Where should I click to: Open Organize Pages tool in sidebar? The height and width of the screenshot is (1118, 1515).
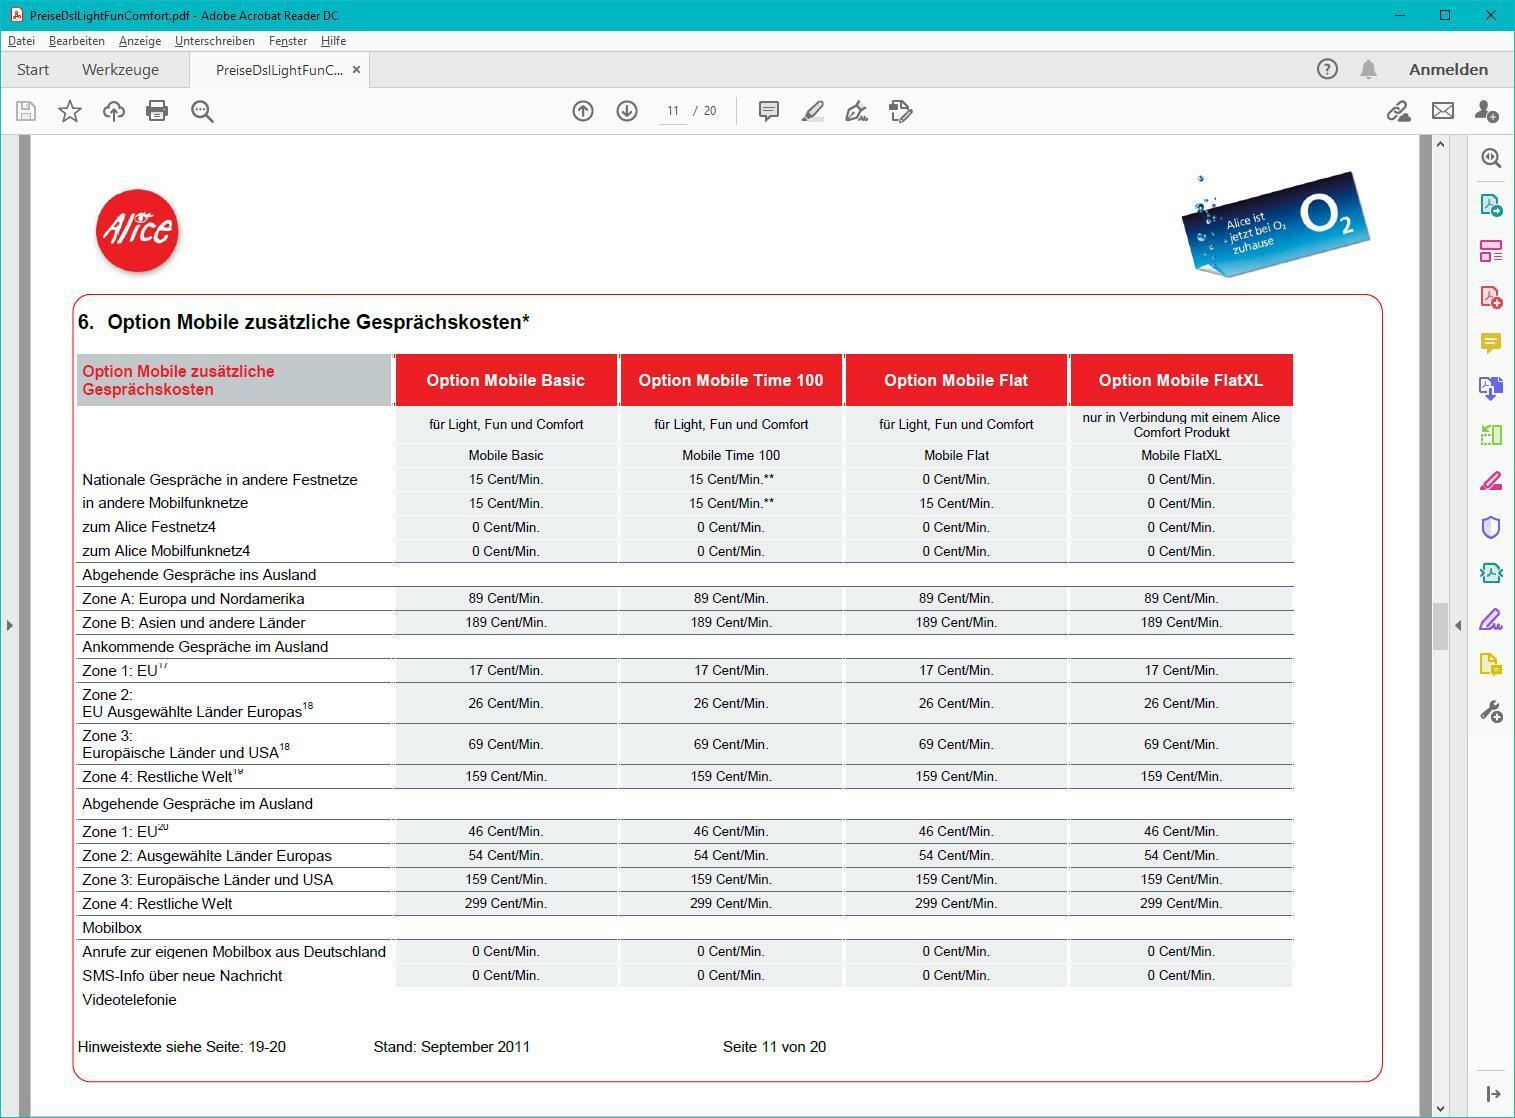(1491, 251)
